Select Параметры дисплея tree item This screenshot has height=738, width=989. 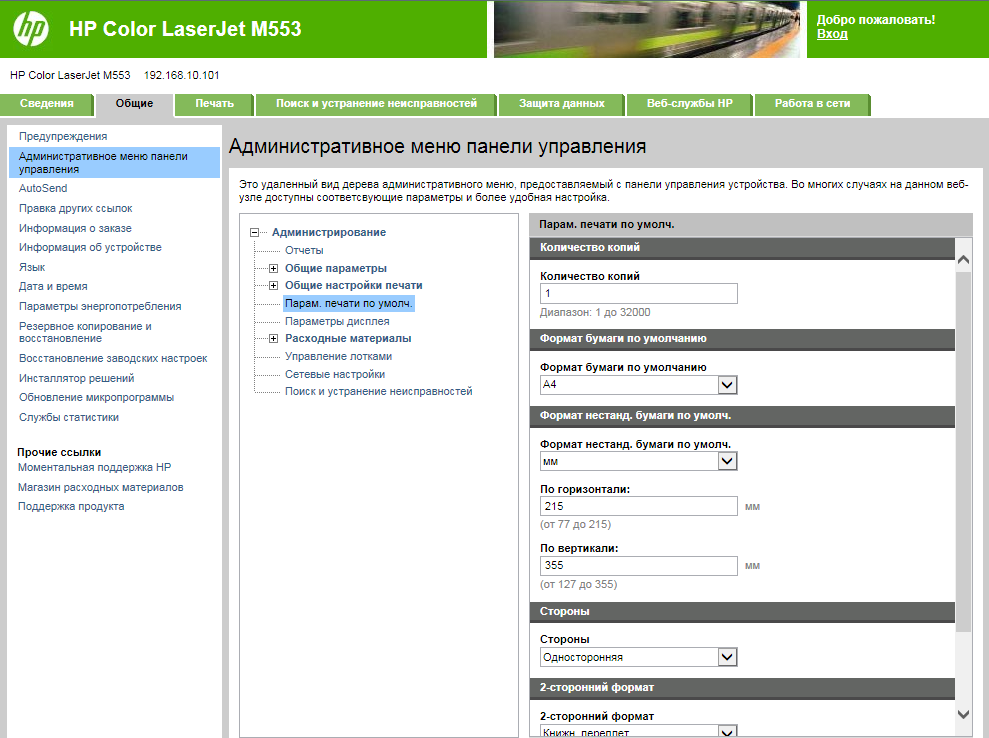click(337, 321)
